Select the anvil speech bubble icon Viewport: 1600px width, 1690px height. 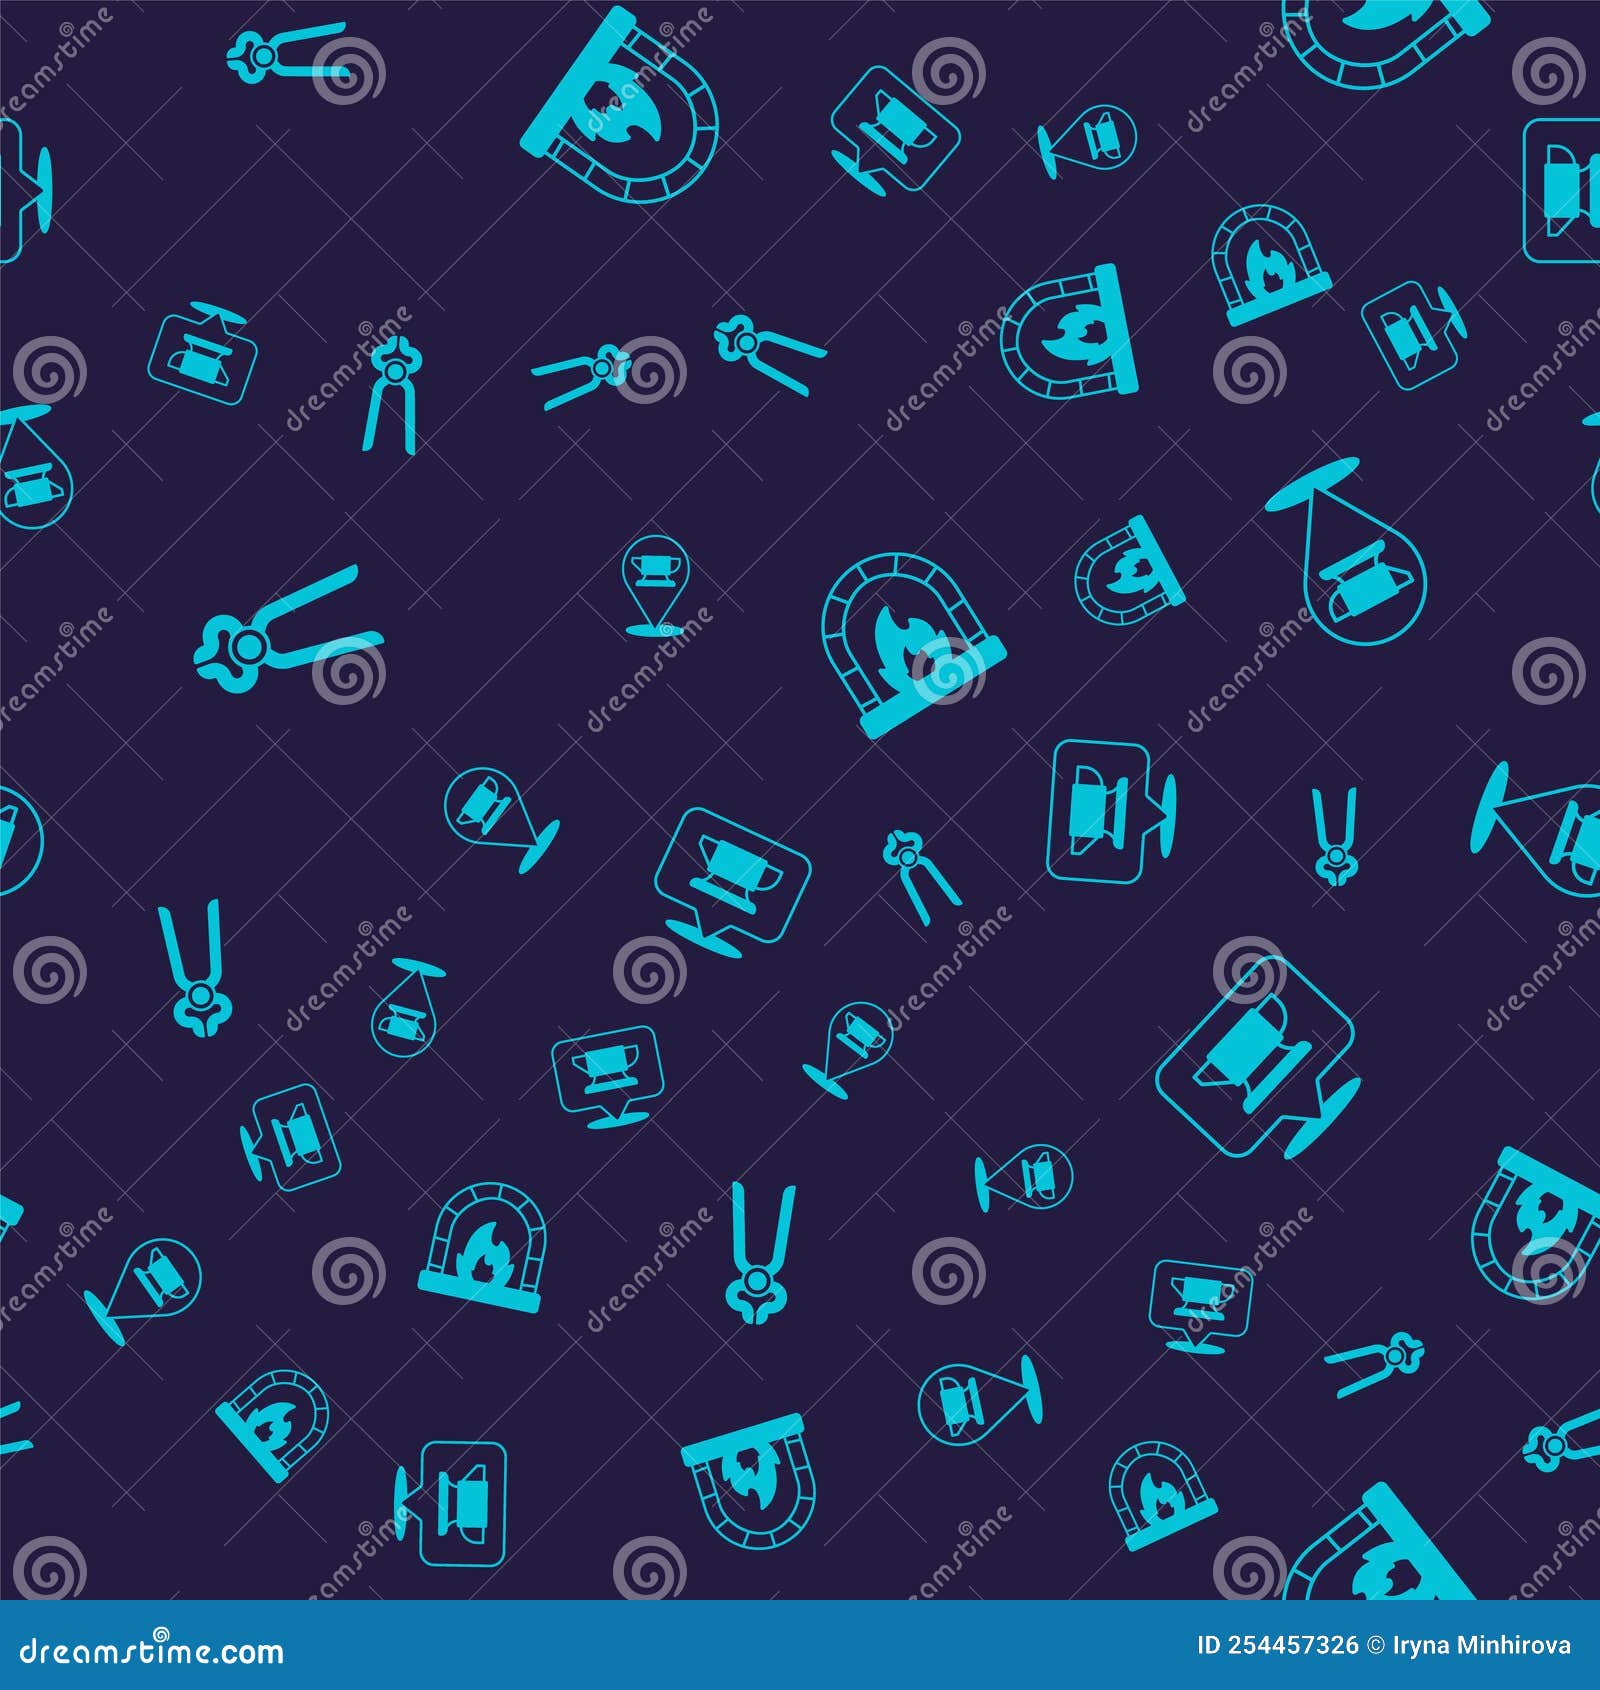pyautogui.click(x=730, y=880)
